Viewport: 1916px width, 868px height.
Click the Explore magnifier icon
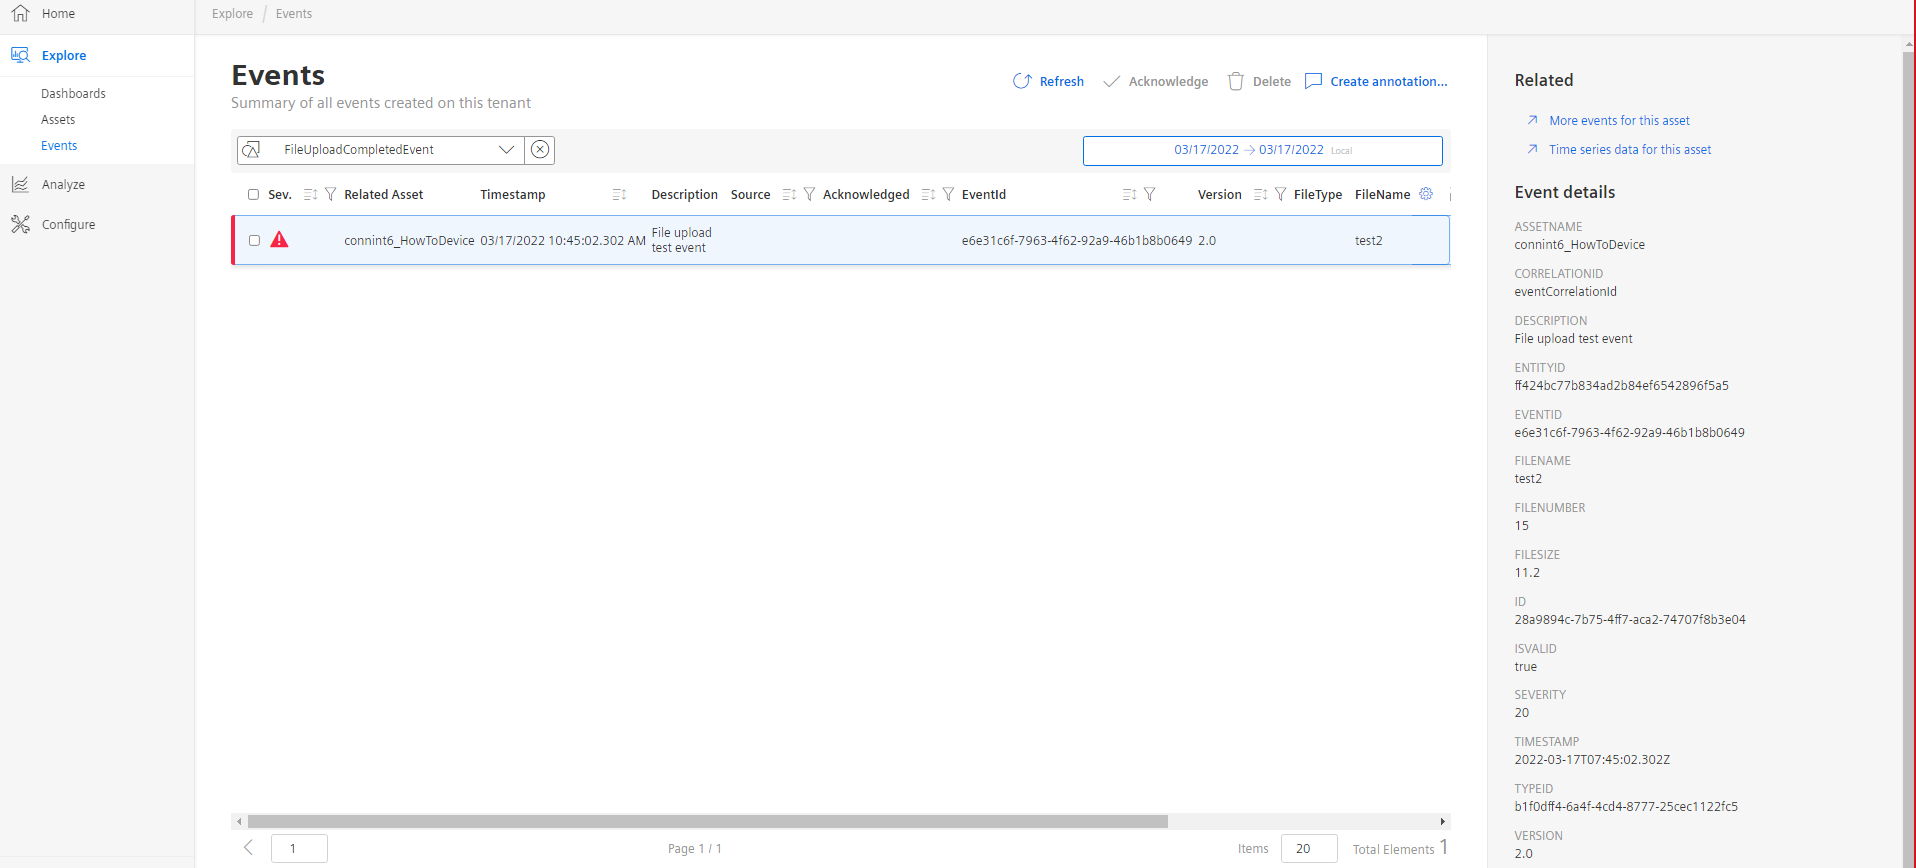pyautogui.click(x=20, y=56)
